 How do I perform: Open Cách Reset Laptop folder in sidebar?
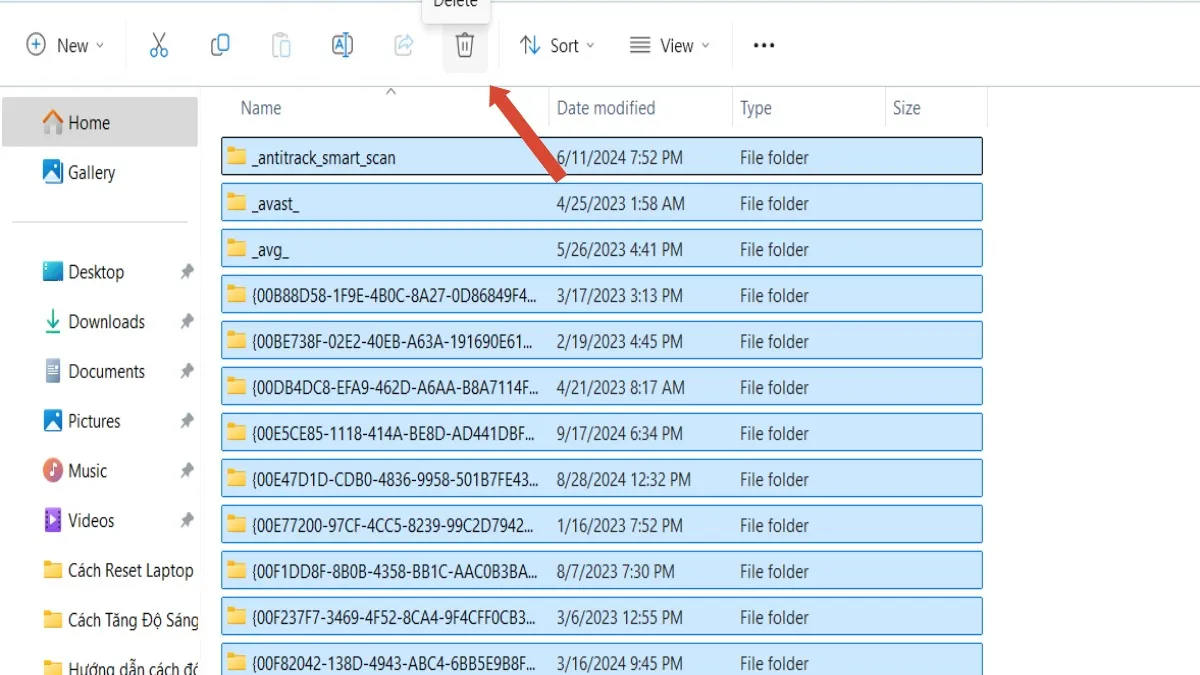click(130, 570)
